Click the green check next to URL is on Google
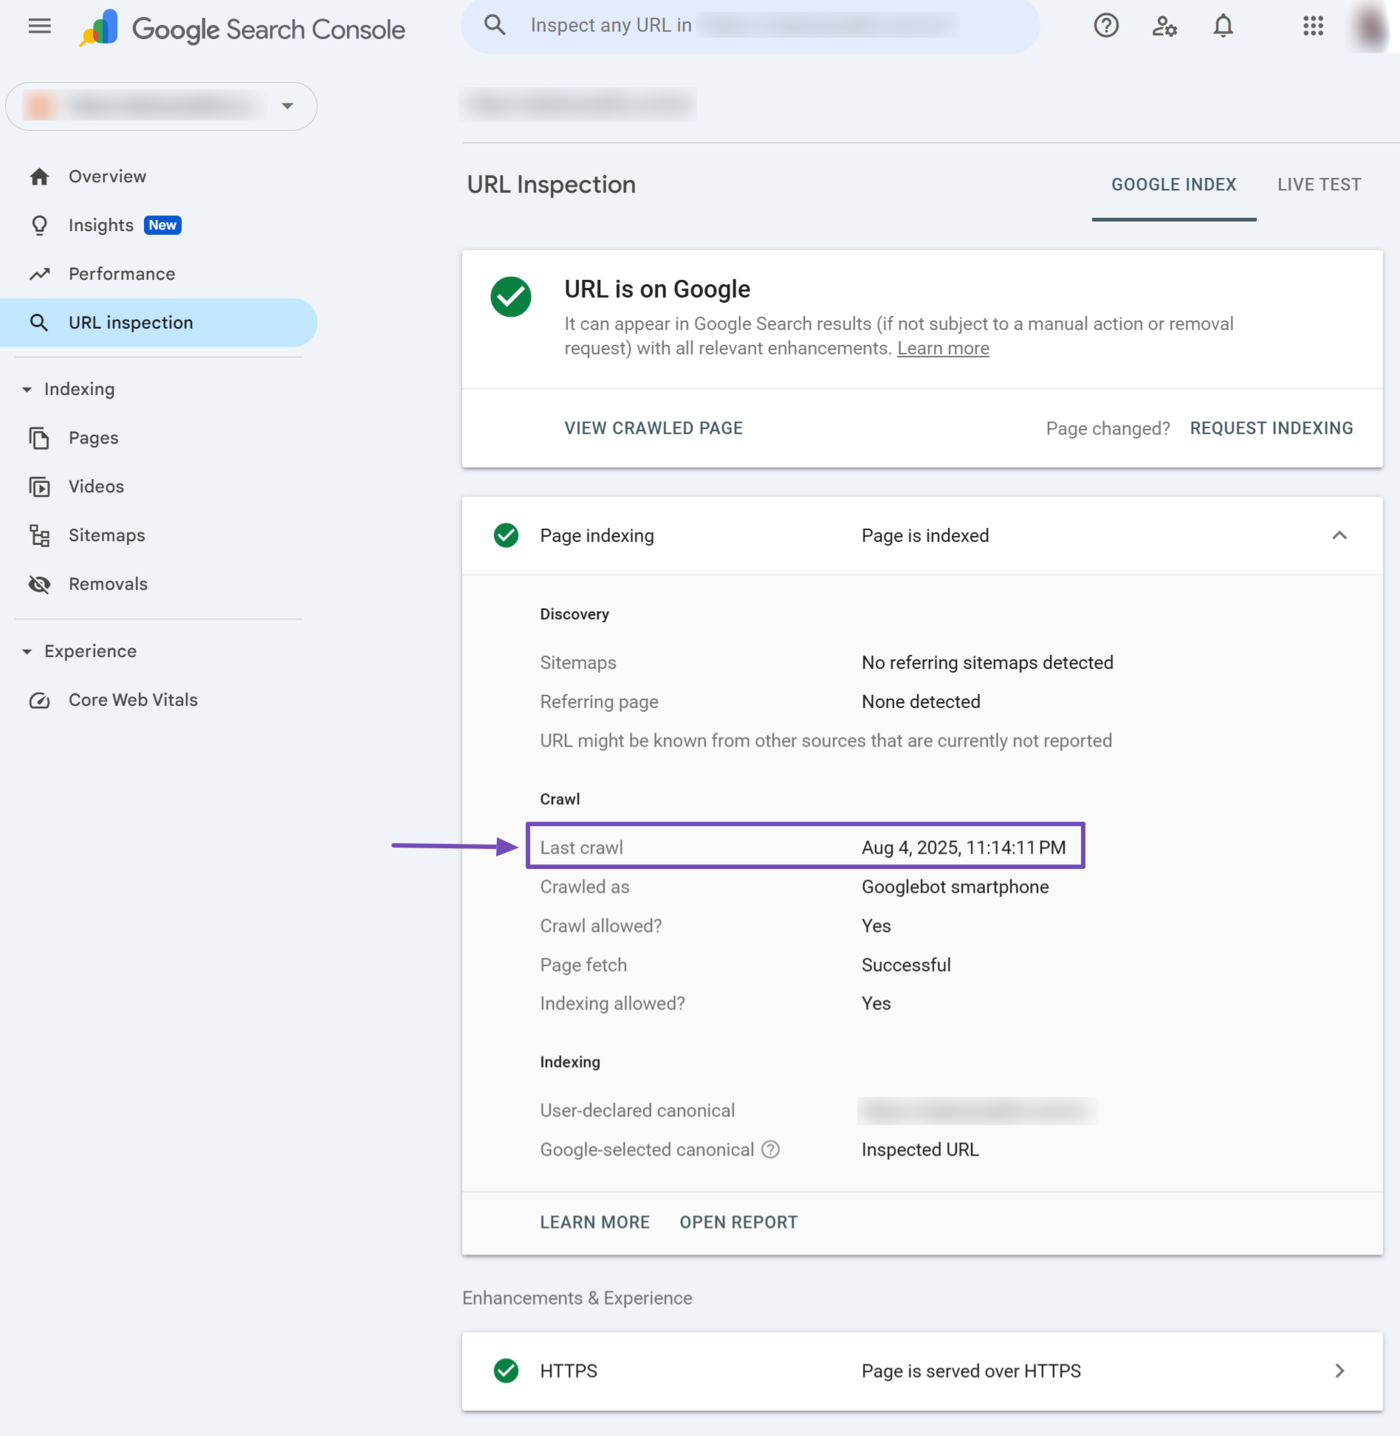The image size is (1400, 1436). [511, 297]
